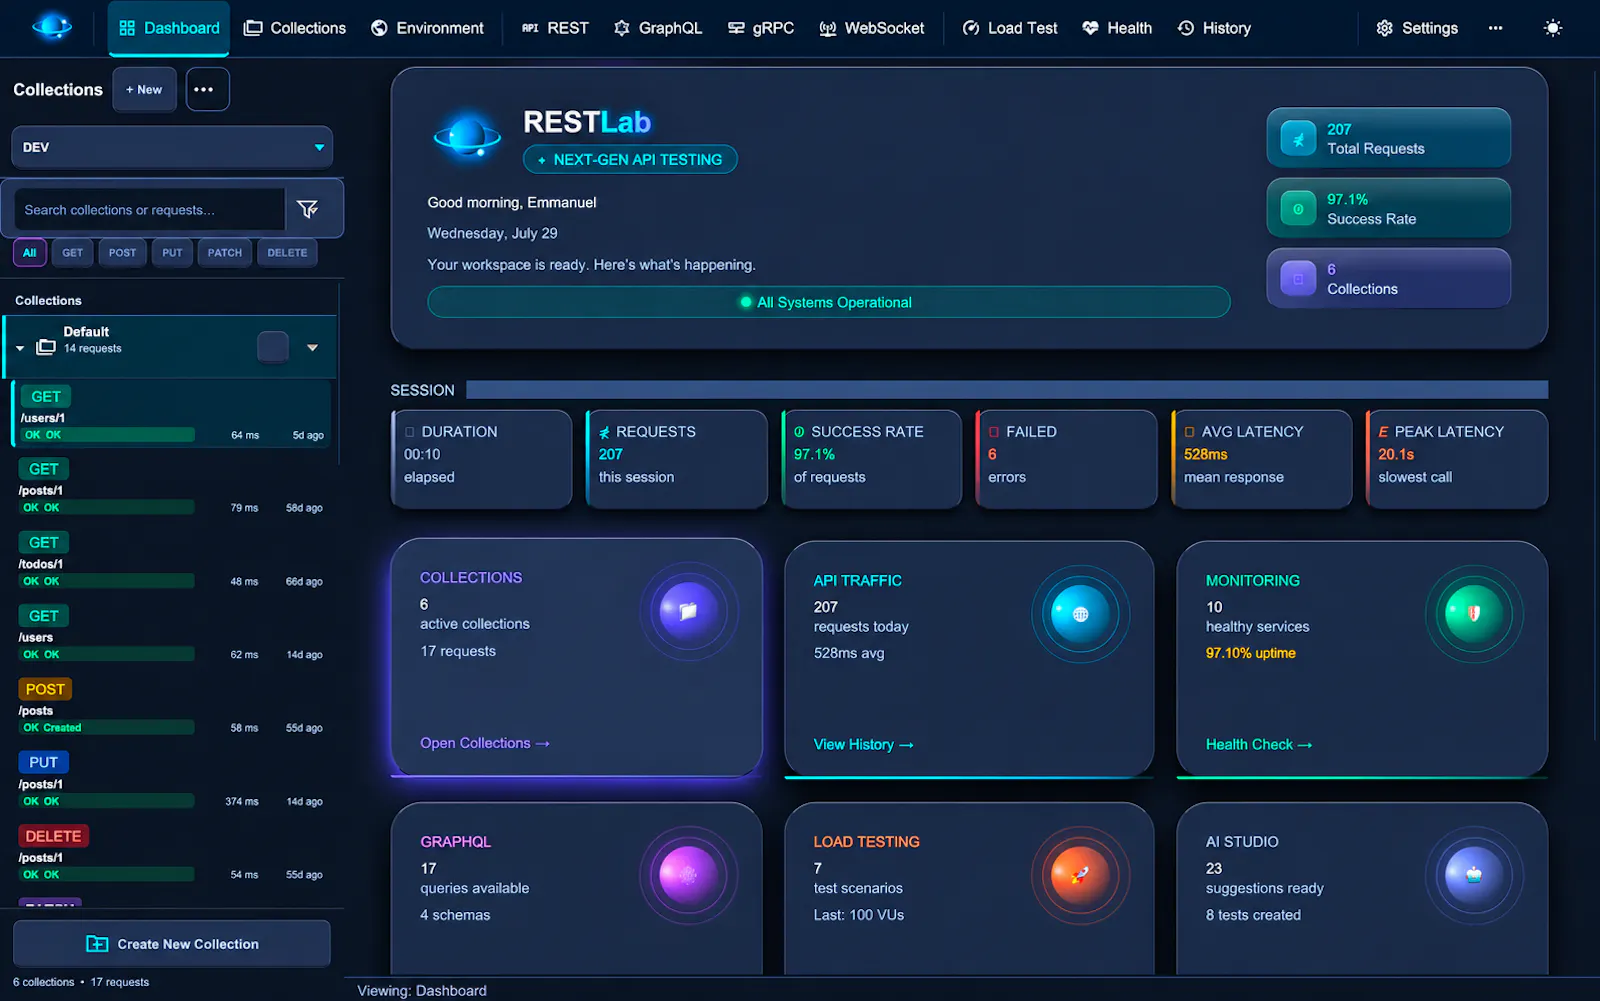Toggle the All method filter chip

click(x=30, y=253)
